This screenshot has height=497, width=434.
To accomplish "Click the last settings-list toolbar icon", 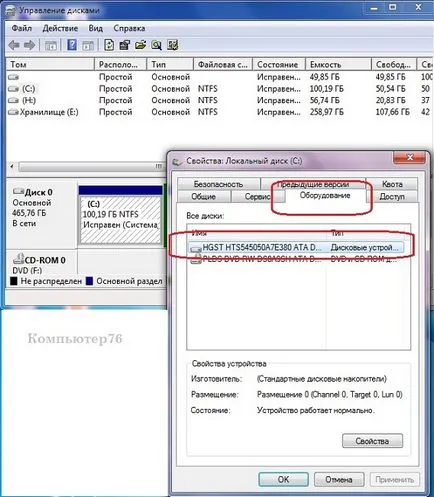I will (173, 45).
